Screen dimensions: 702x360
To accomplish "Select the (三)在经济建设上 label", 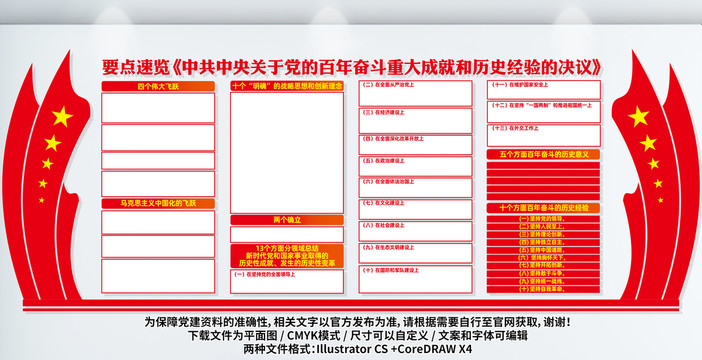I will click(x=383, y=112).
